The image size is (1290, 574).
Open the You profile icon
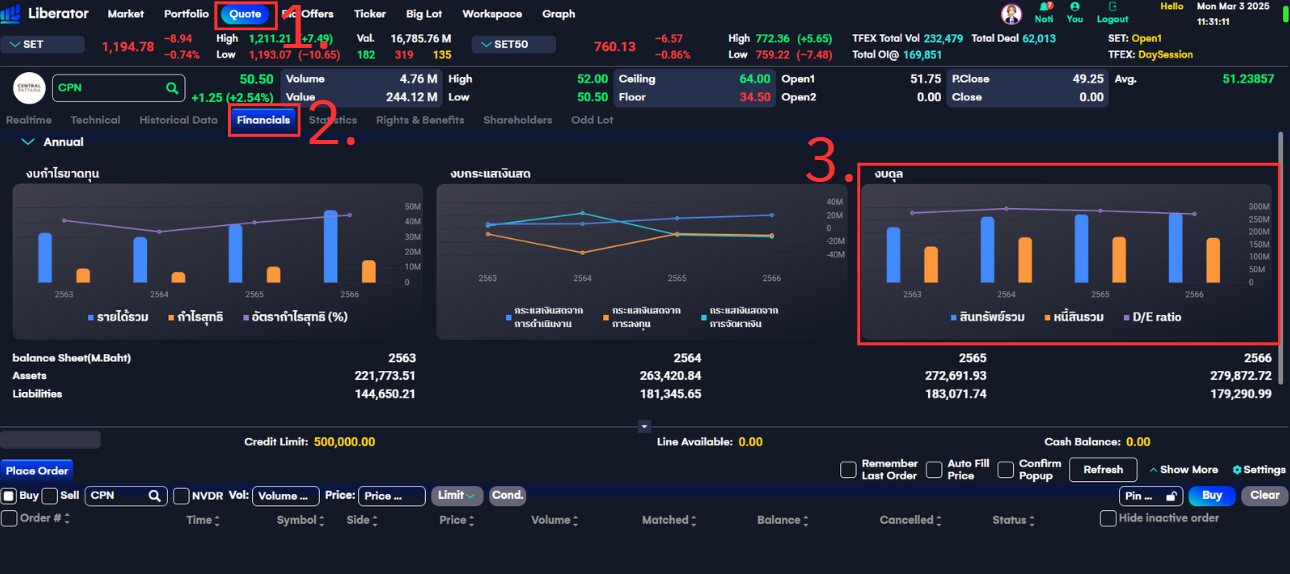click(x=1075, y=7)
